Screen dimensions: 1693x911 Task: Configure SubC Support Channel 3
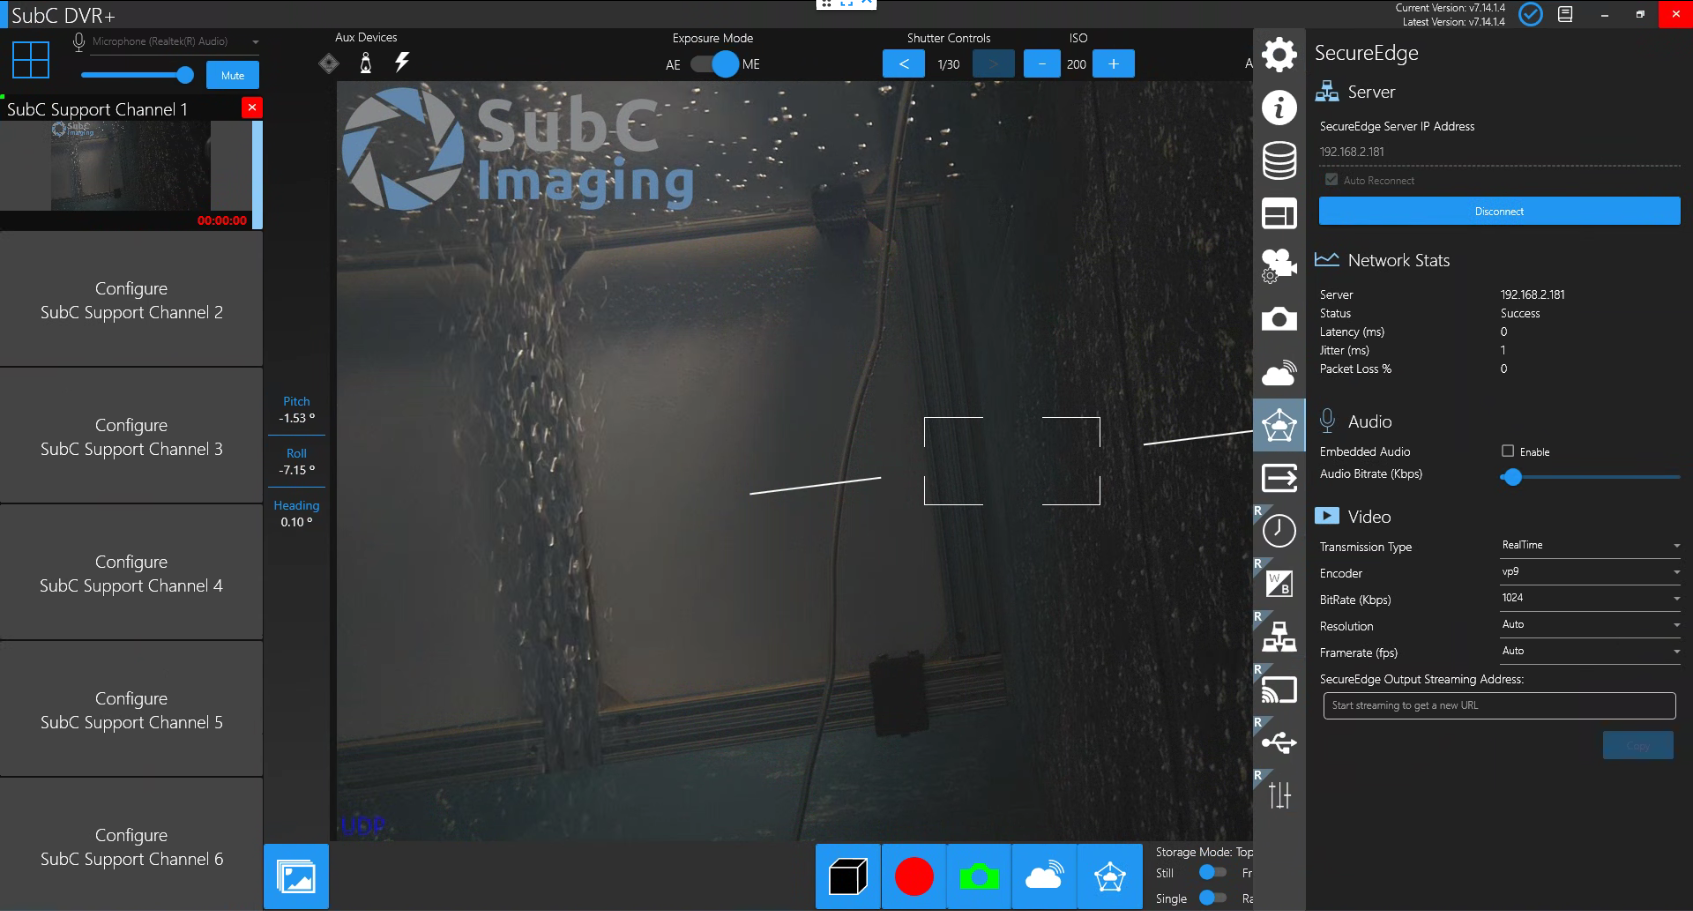click(131, 437)
